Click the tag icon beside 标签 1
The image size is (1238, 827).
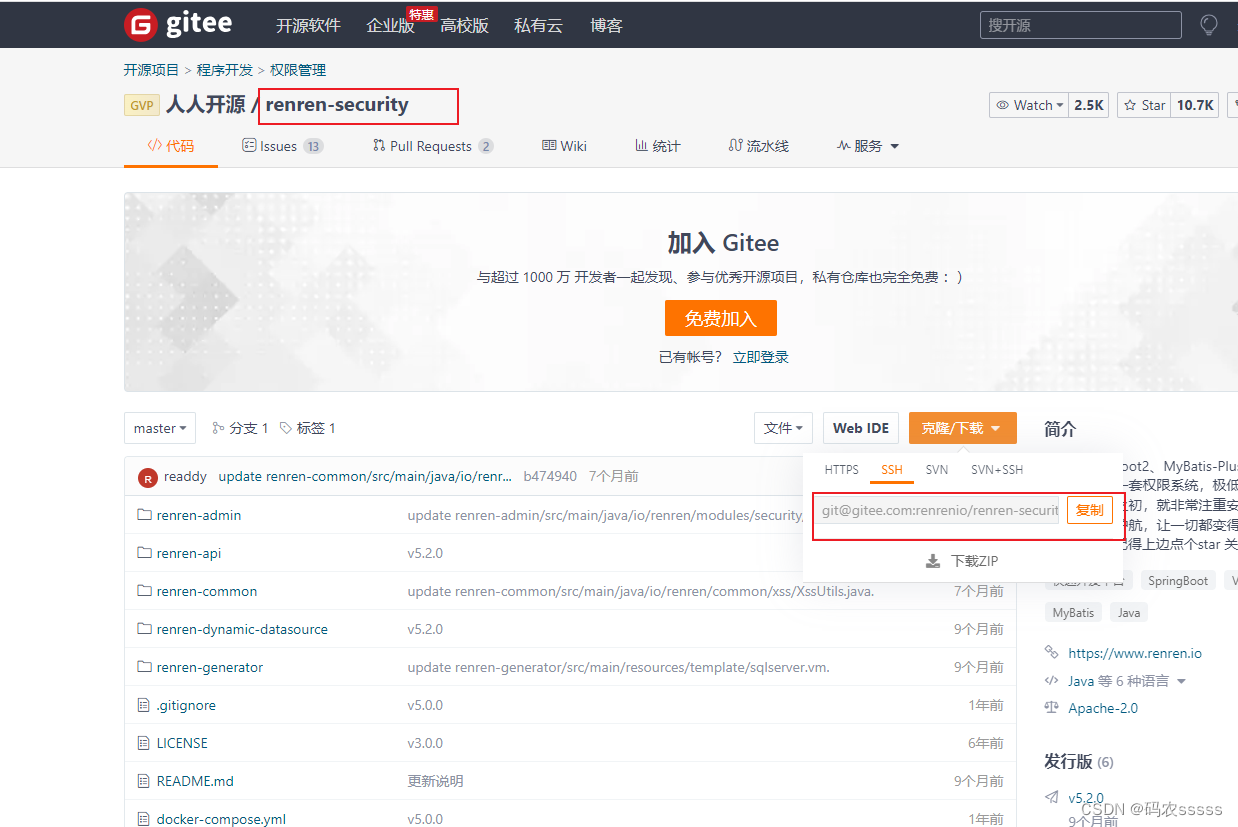pos(283,427)
